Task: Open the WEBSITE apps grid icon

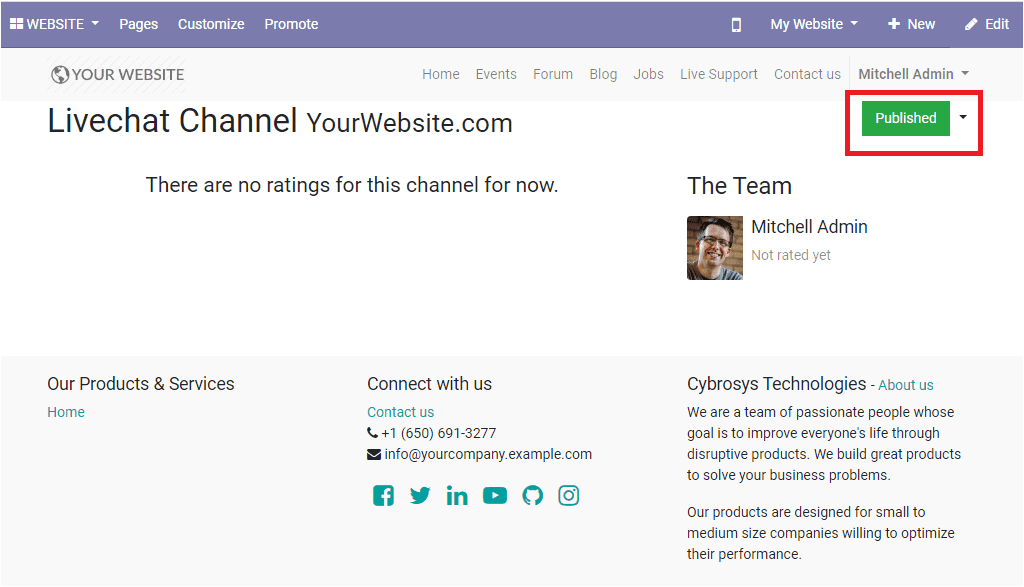Action: [x=16, y=24]
